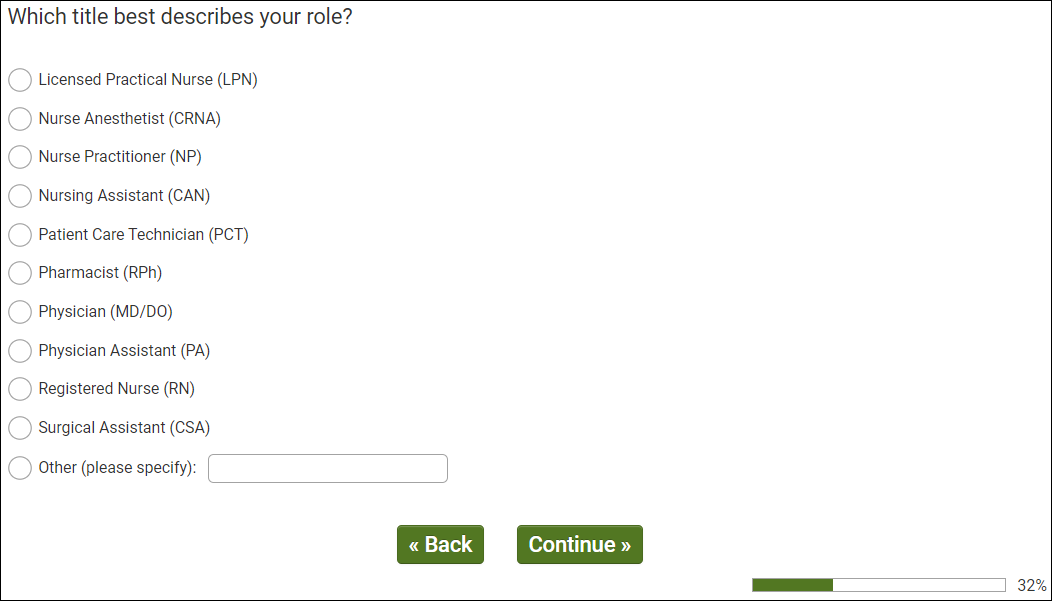Viewport: 1052px width, 601px height.
Task: Click the Surgical Assistant (CSA) label
Action: click(x=124, y=428)
